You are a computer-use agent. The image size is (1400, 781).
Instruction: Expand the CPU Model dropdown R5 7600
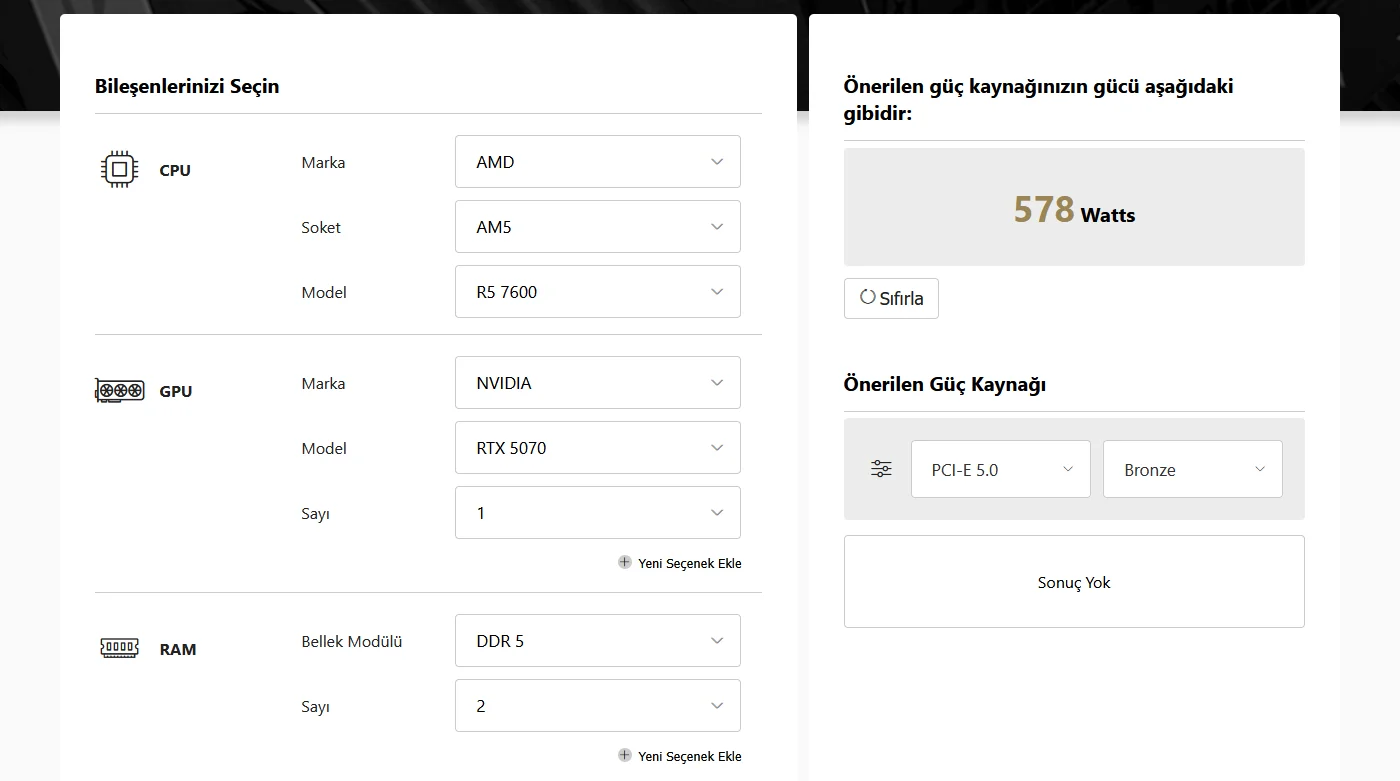(x=597, y=292)
